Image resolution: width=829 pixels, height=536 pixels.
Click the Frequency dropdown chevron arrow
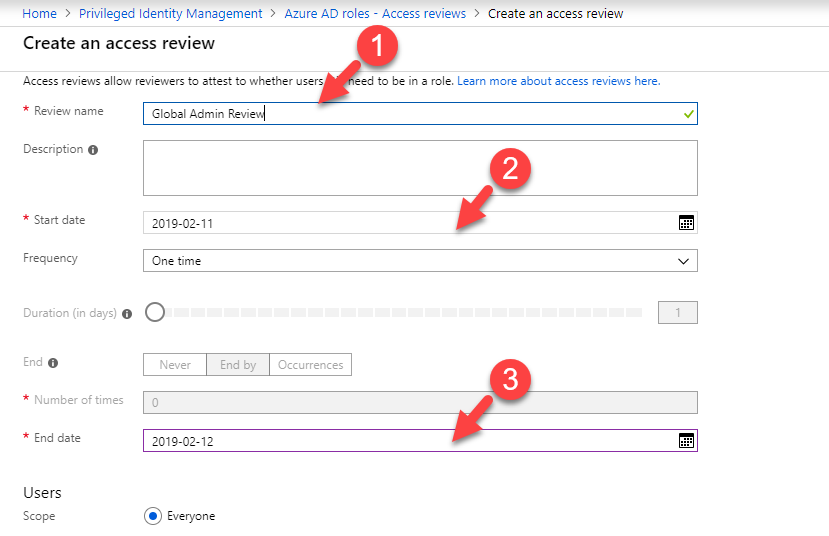(x=684, y=261)
